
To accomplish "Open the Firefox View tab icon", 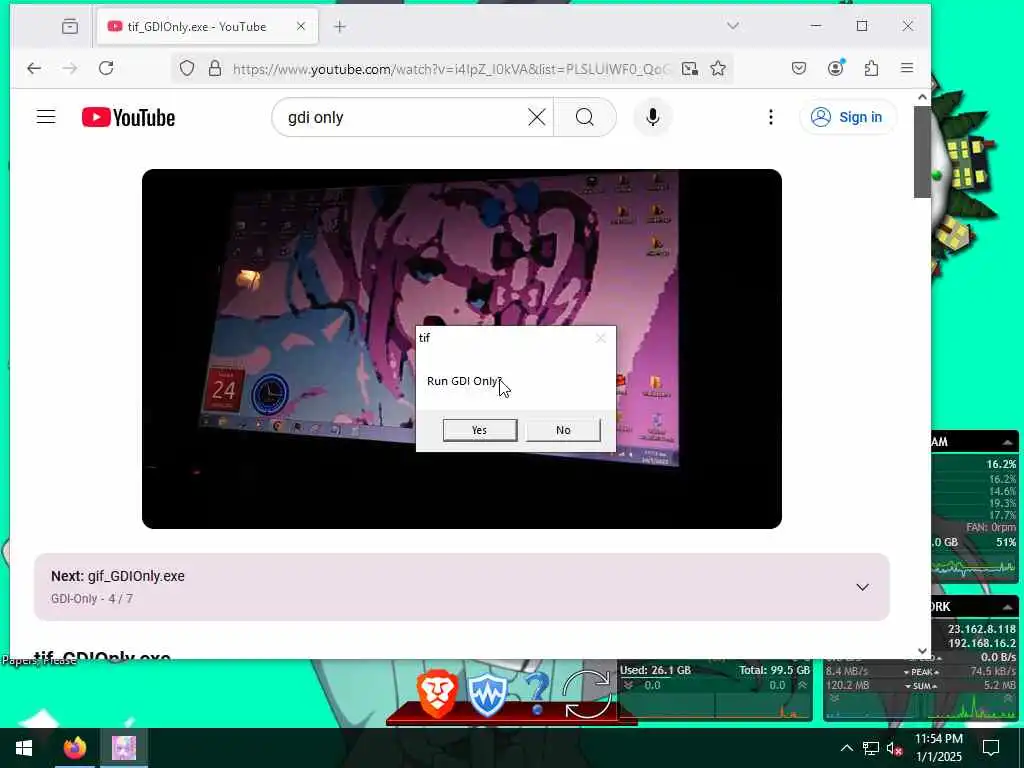I will (70, 26).
